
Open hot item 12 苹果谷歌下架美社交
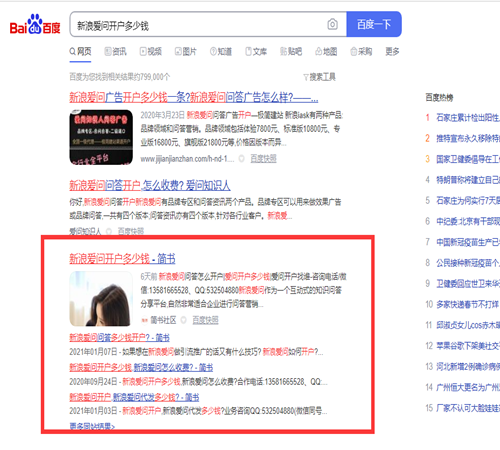[x=468, y=346]
